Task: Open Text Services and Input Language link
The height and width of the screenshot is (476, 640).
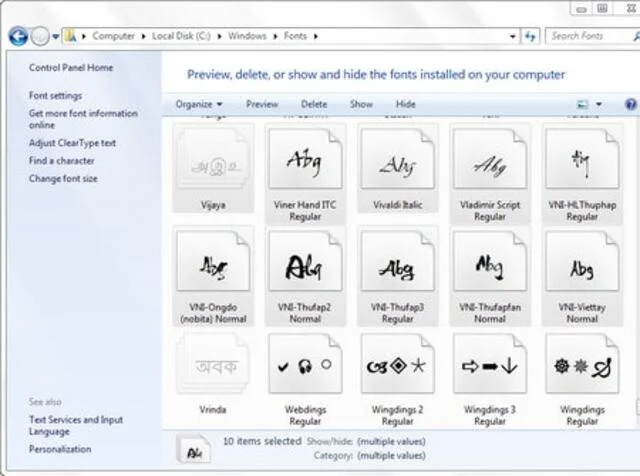Action: coord(76,425)
